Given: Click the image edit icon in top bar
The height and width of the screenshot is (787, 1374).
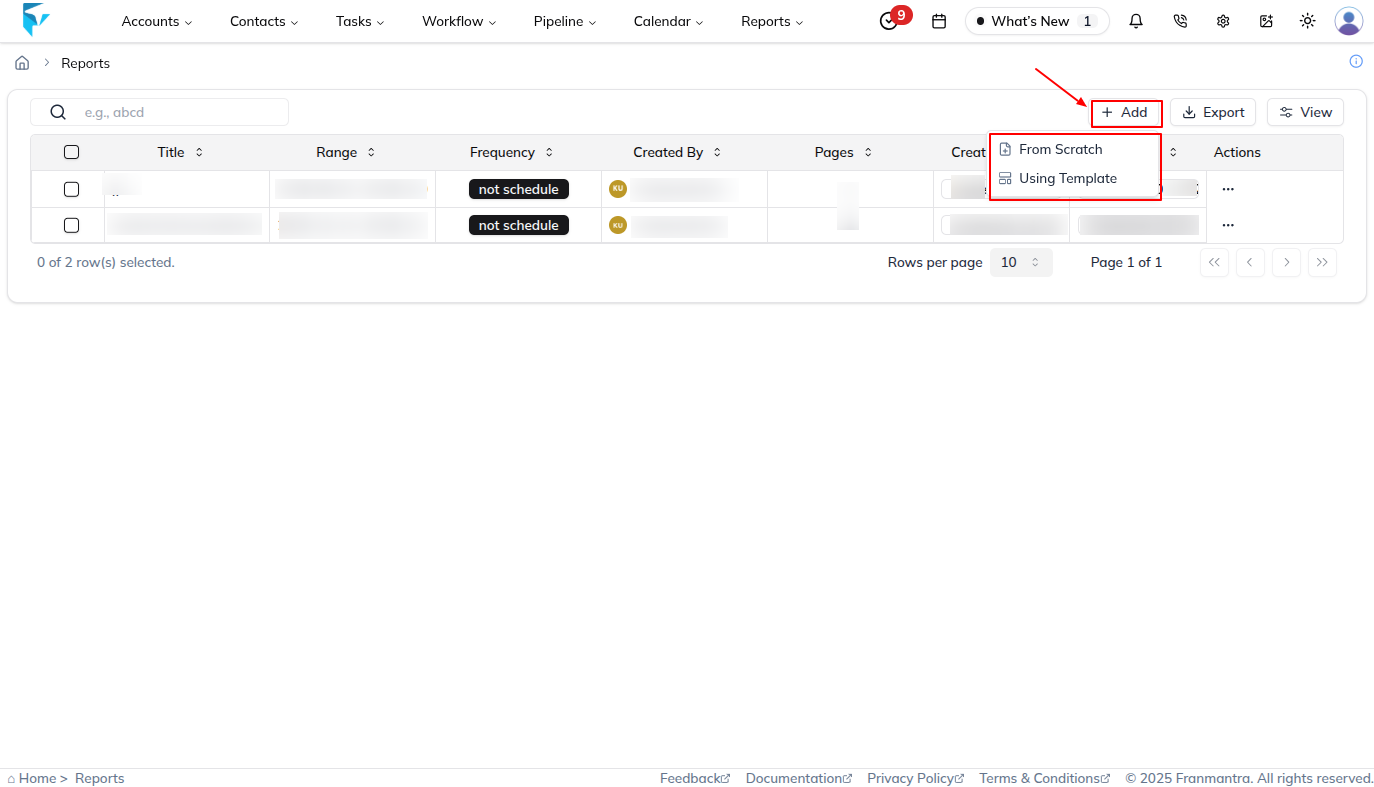Looking at the screenshot, I should (x=1266, y=21).
